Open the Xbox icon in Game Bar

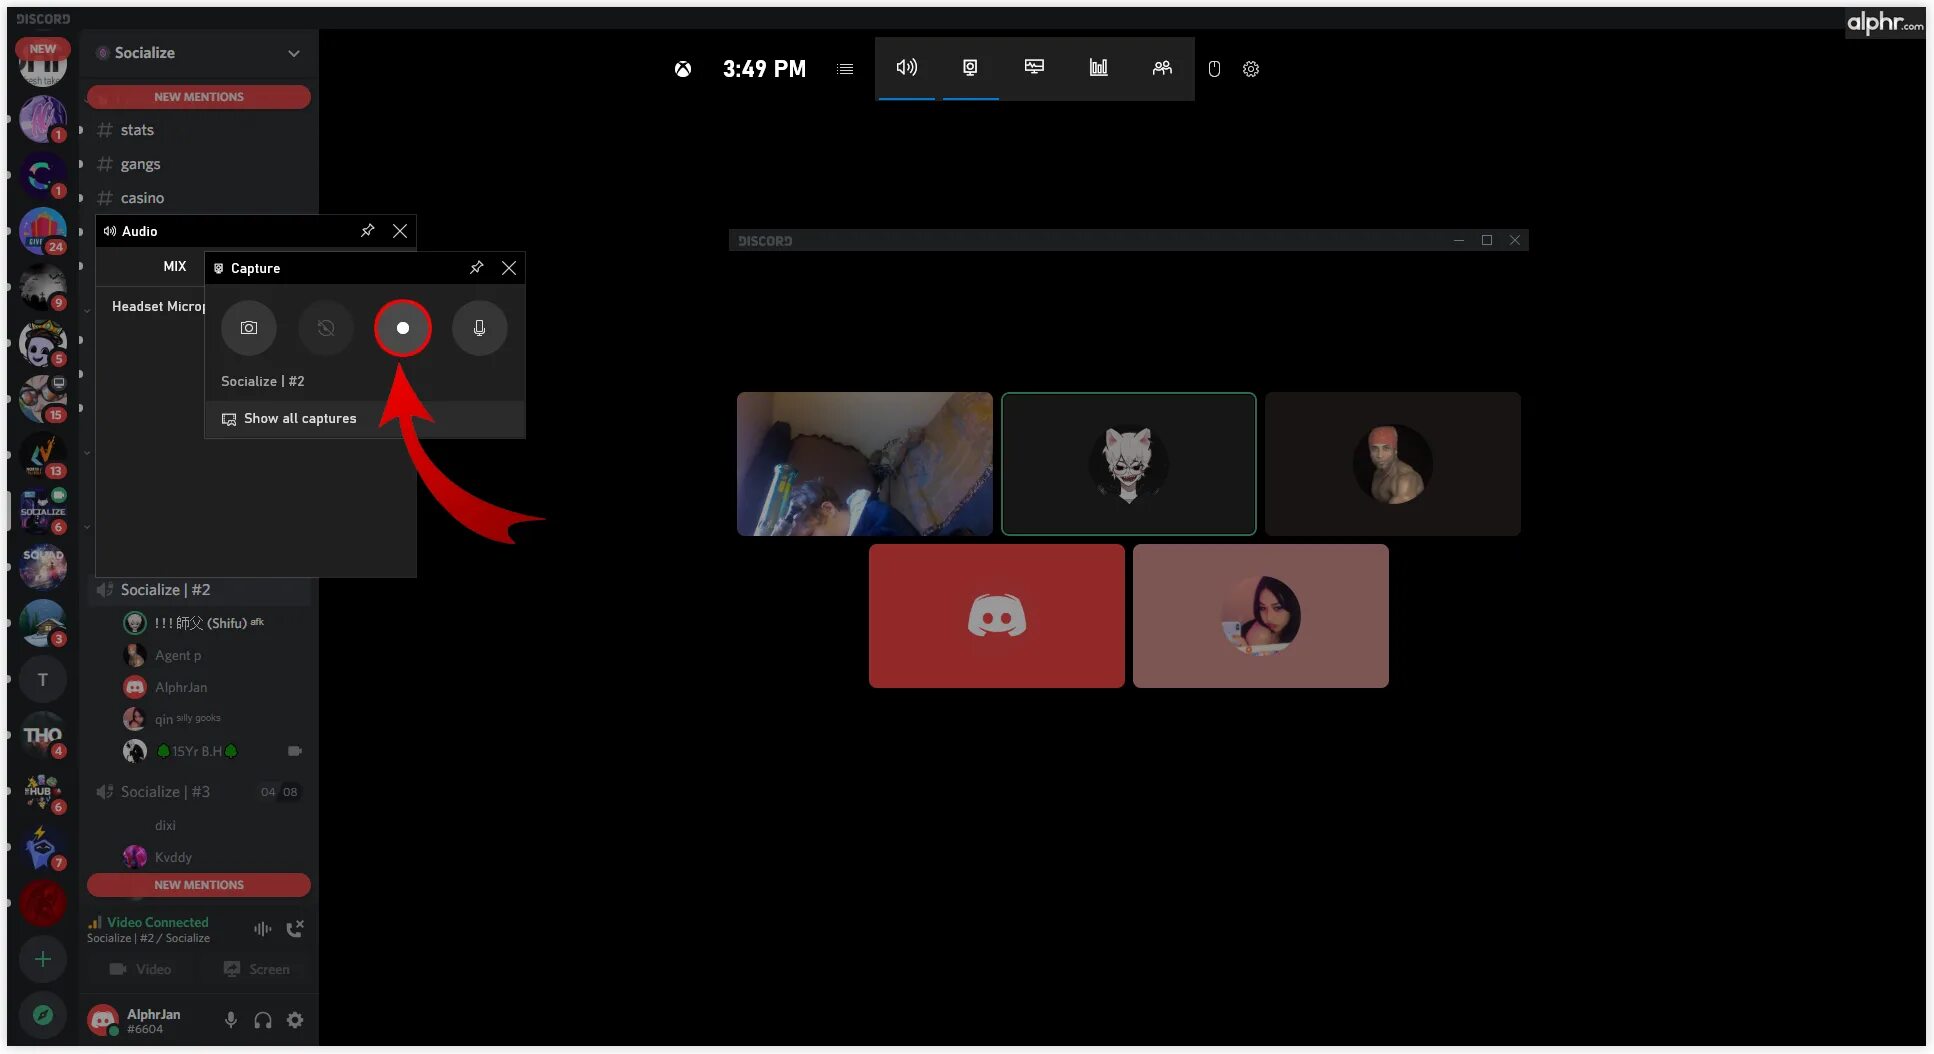[x=683, y=69]
